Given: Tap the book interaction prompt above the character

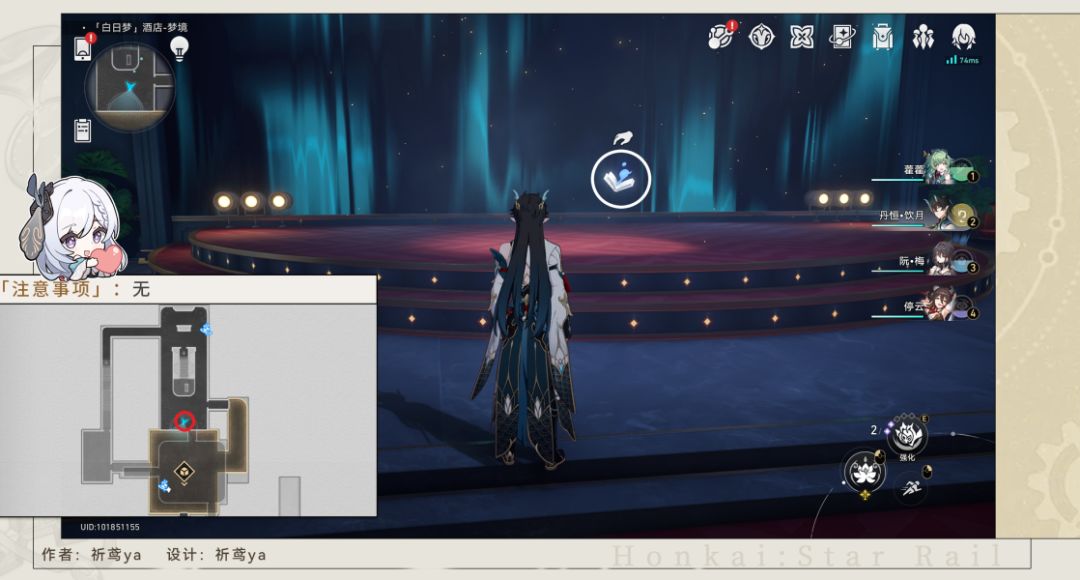Looking at the screenshot, I should click(x=621, y=179).
